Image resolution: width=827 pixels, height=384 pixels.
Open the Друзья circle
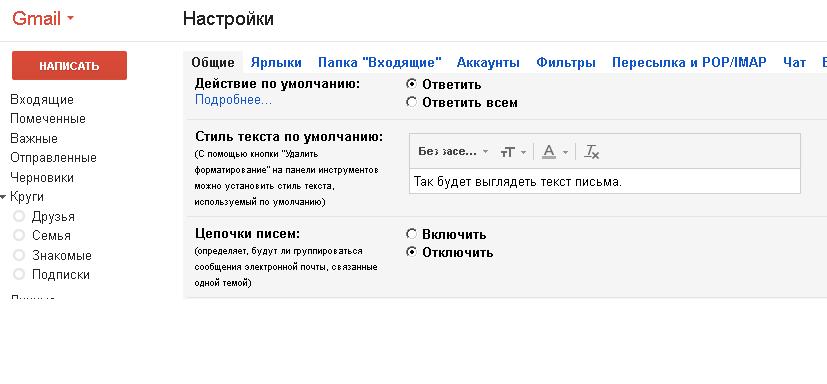tap(53, 217)
